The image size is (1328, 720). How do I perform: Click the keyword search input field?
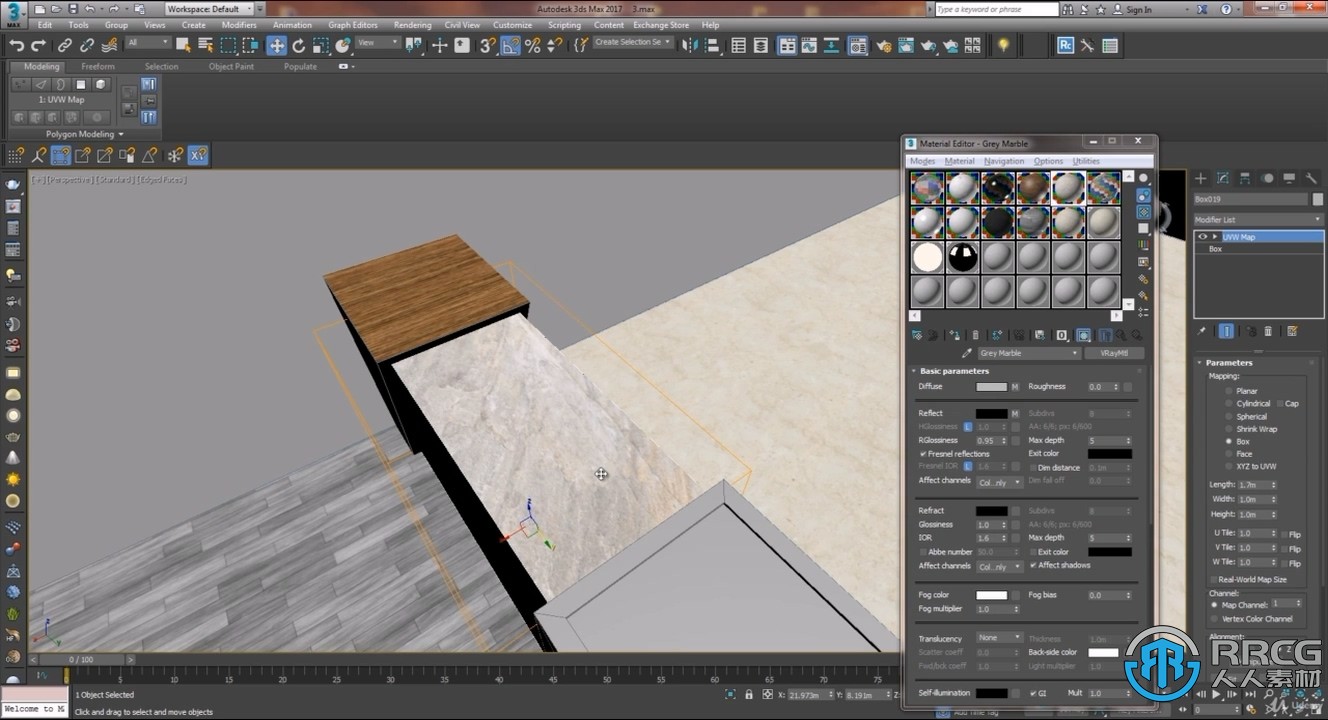pos(996,9)
